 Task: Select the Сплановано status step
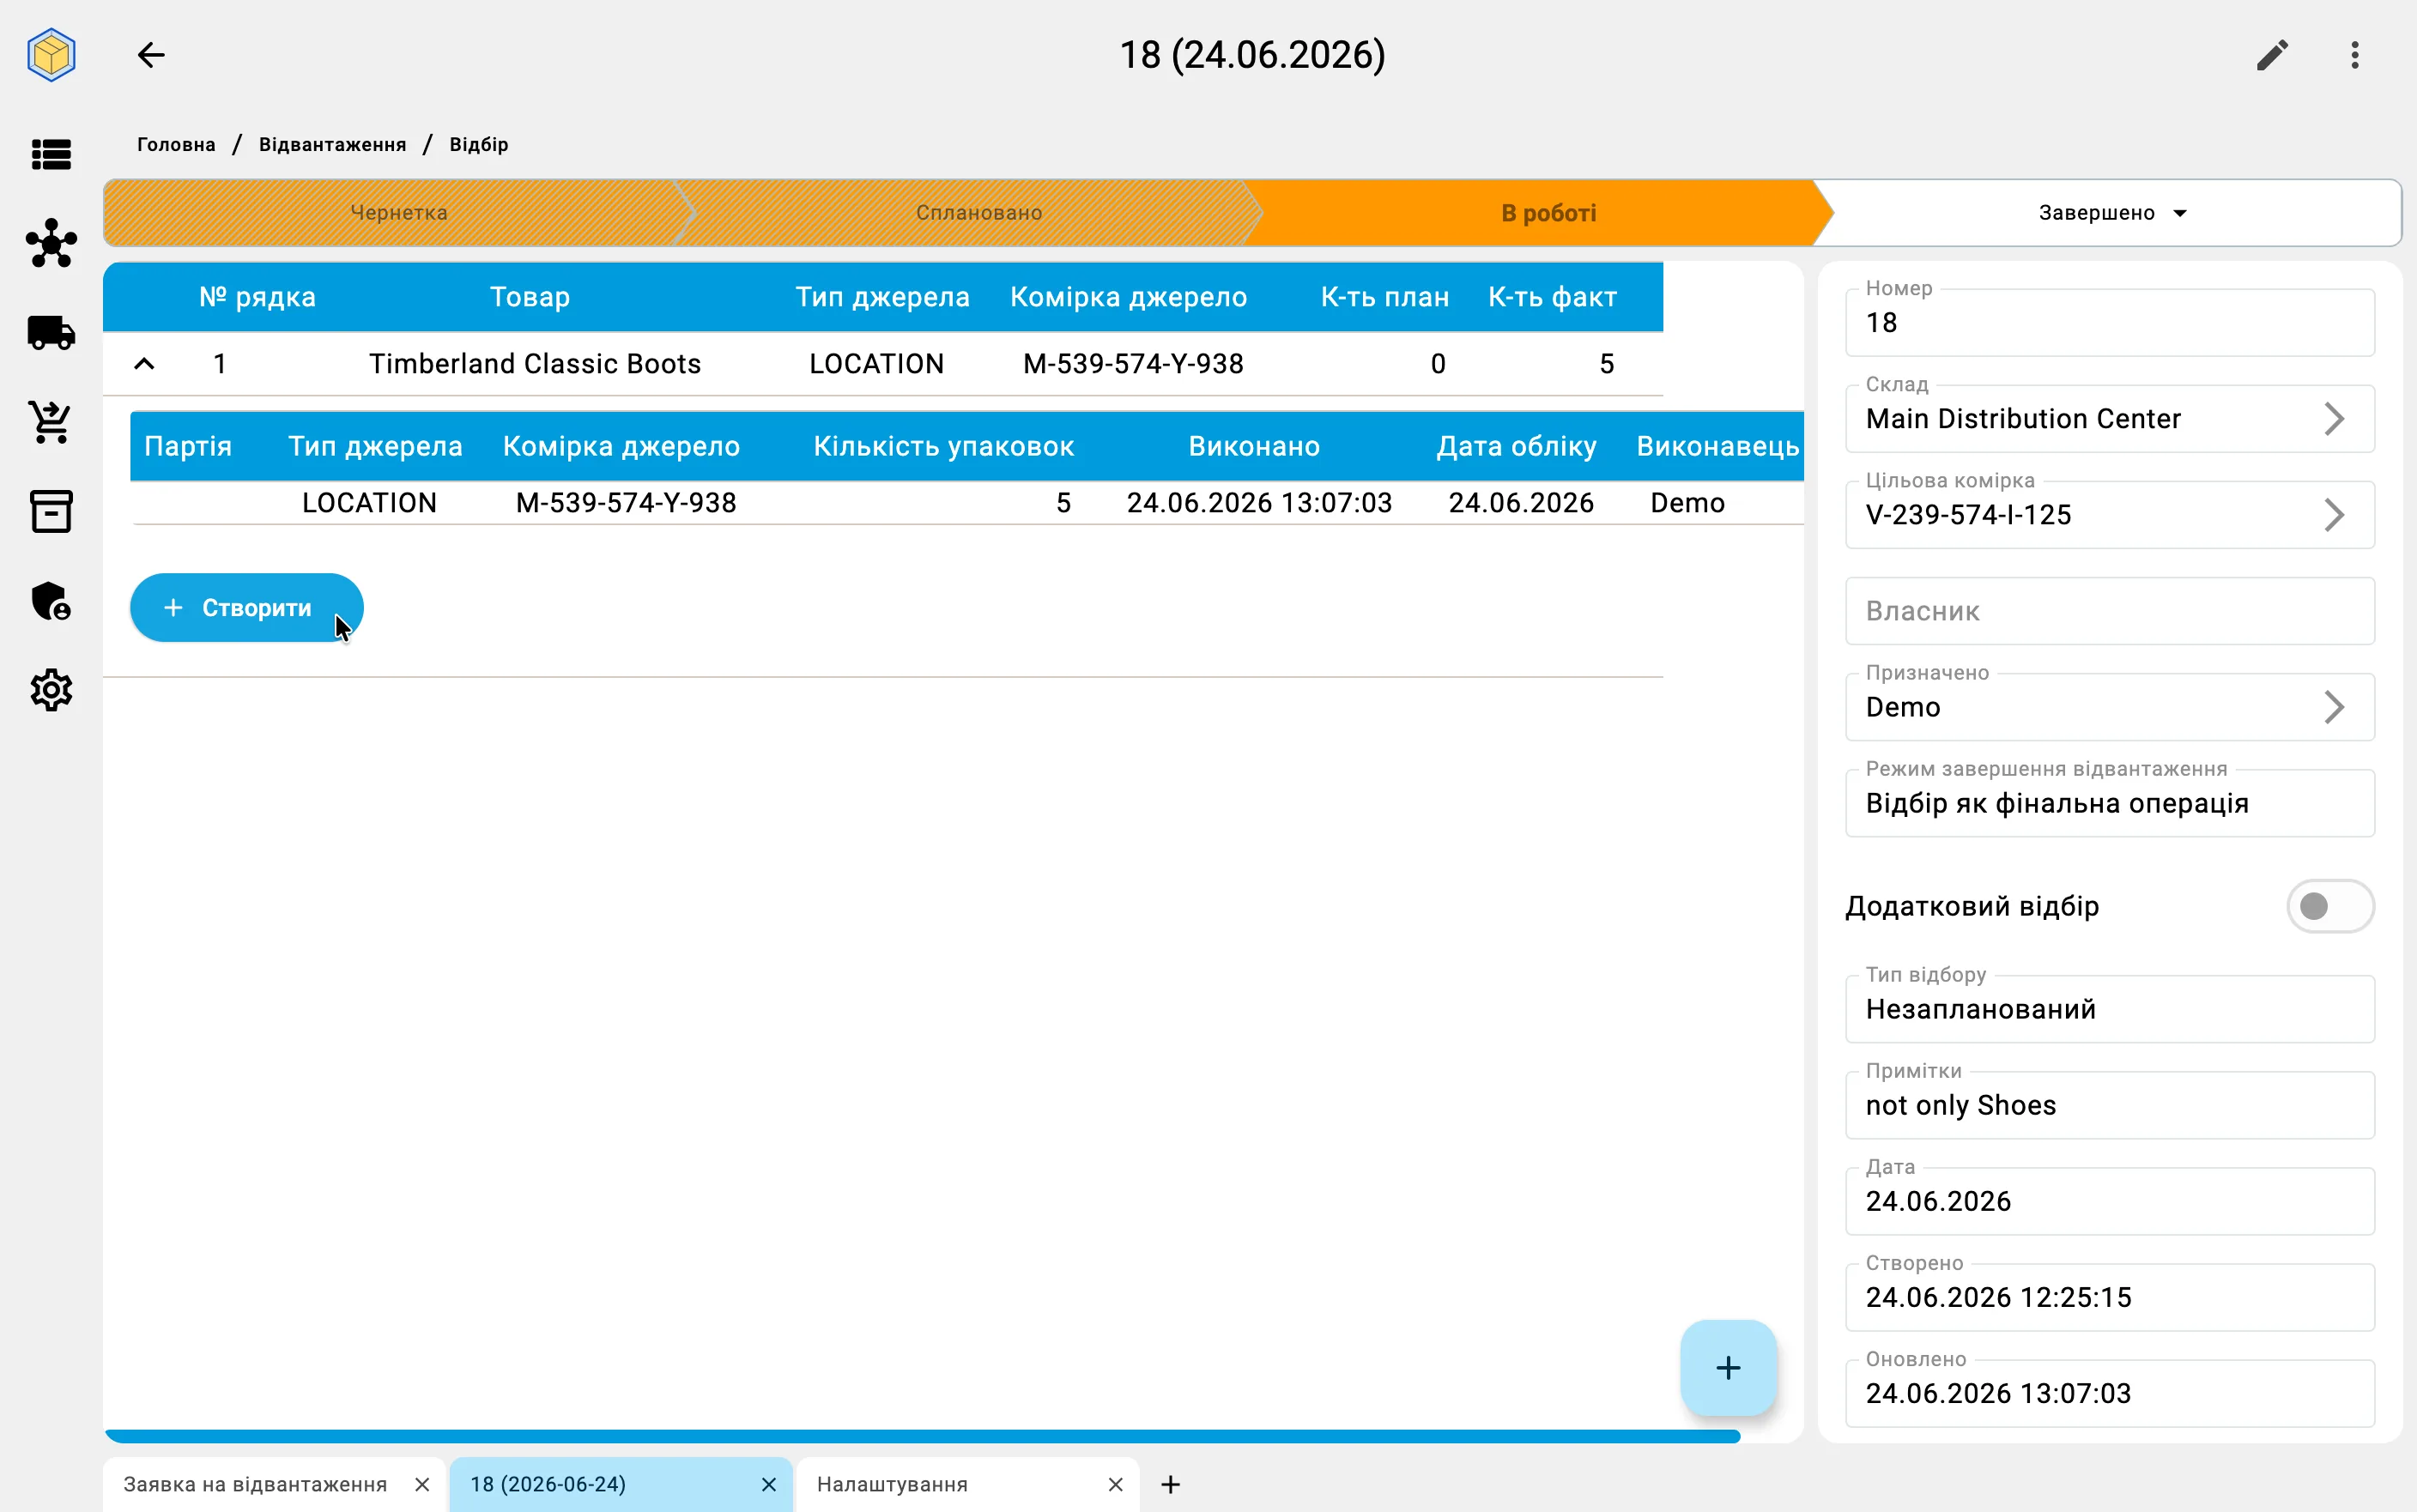[978, 213]
